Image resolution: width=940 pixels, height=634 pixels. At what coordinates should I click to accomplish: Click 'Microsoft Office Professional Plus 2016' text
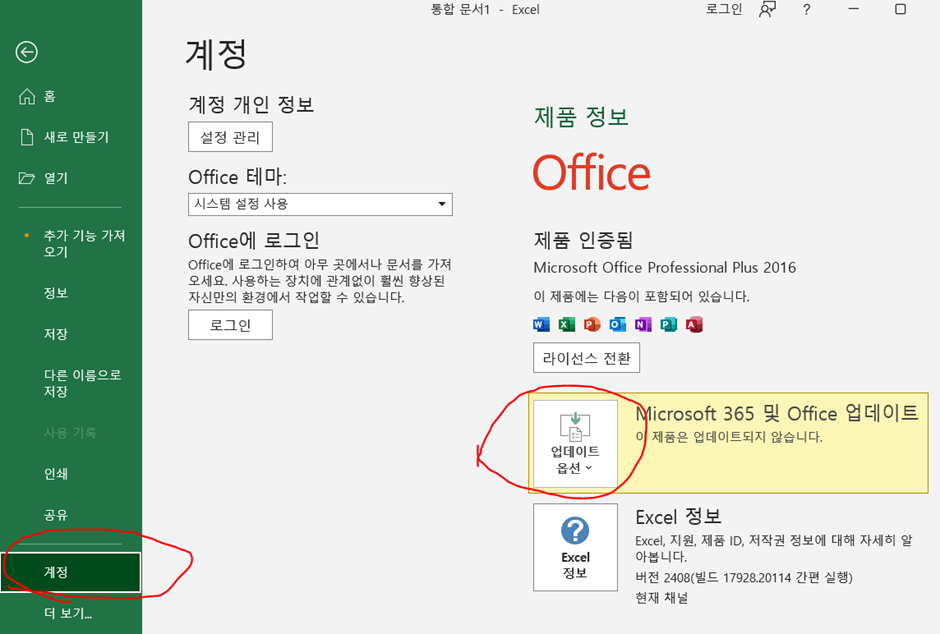pyautogui.click(x=665, y=267)
